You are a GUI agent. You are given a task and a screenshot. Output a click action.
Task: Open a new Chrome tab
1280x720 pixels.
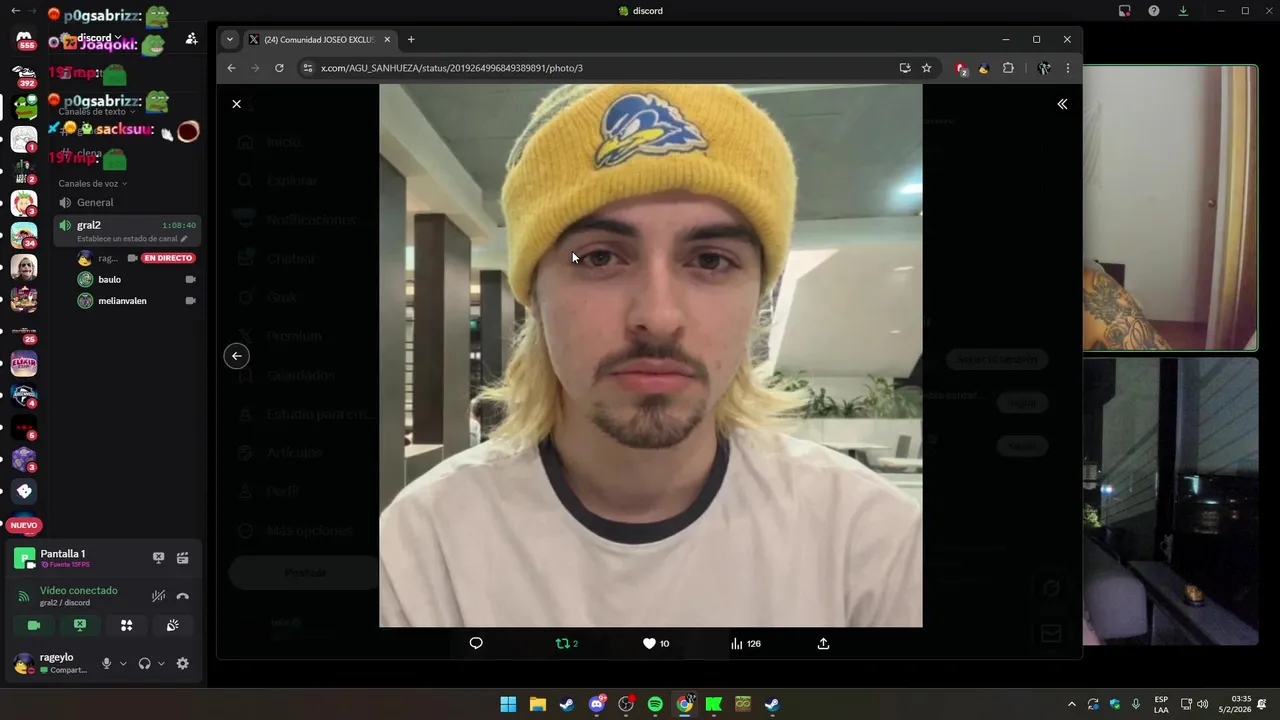[410, 40]
